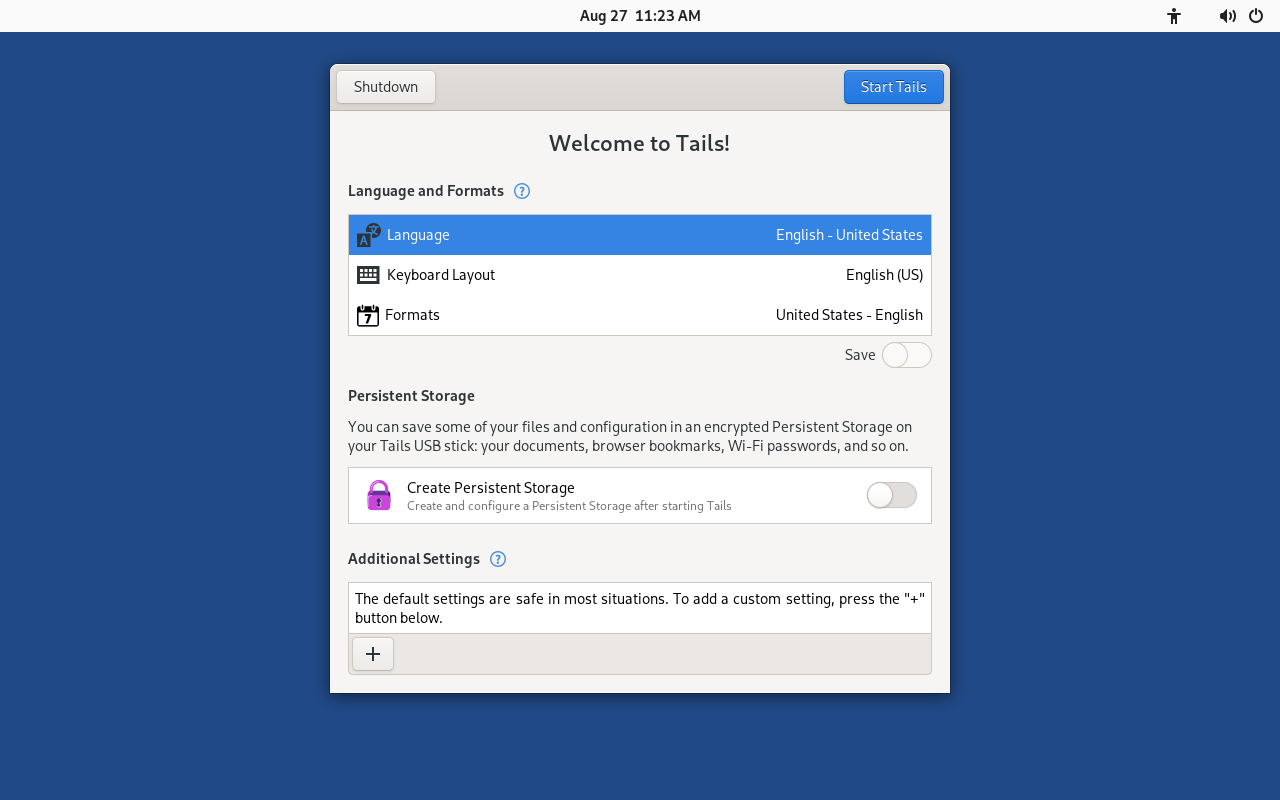Click the purple padlock icon
Viewport: 1280px width, 800px height.
[379, 495]
